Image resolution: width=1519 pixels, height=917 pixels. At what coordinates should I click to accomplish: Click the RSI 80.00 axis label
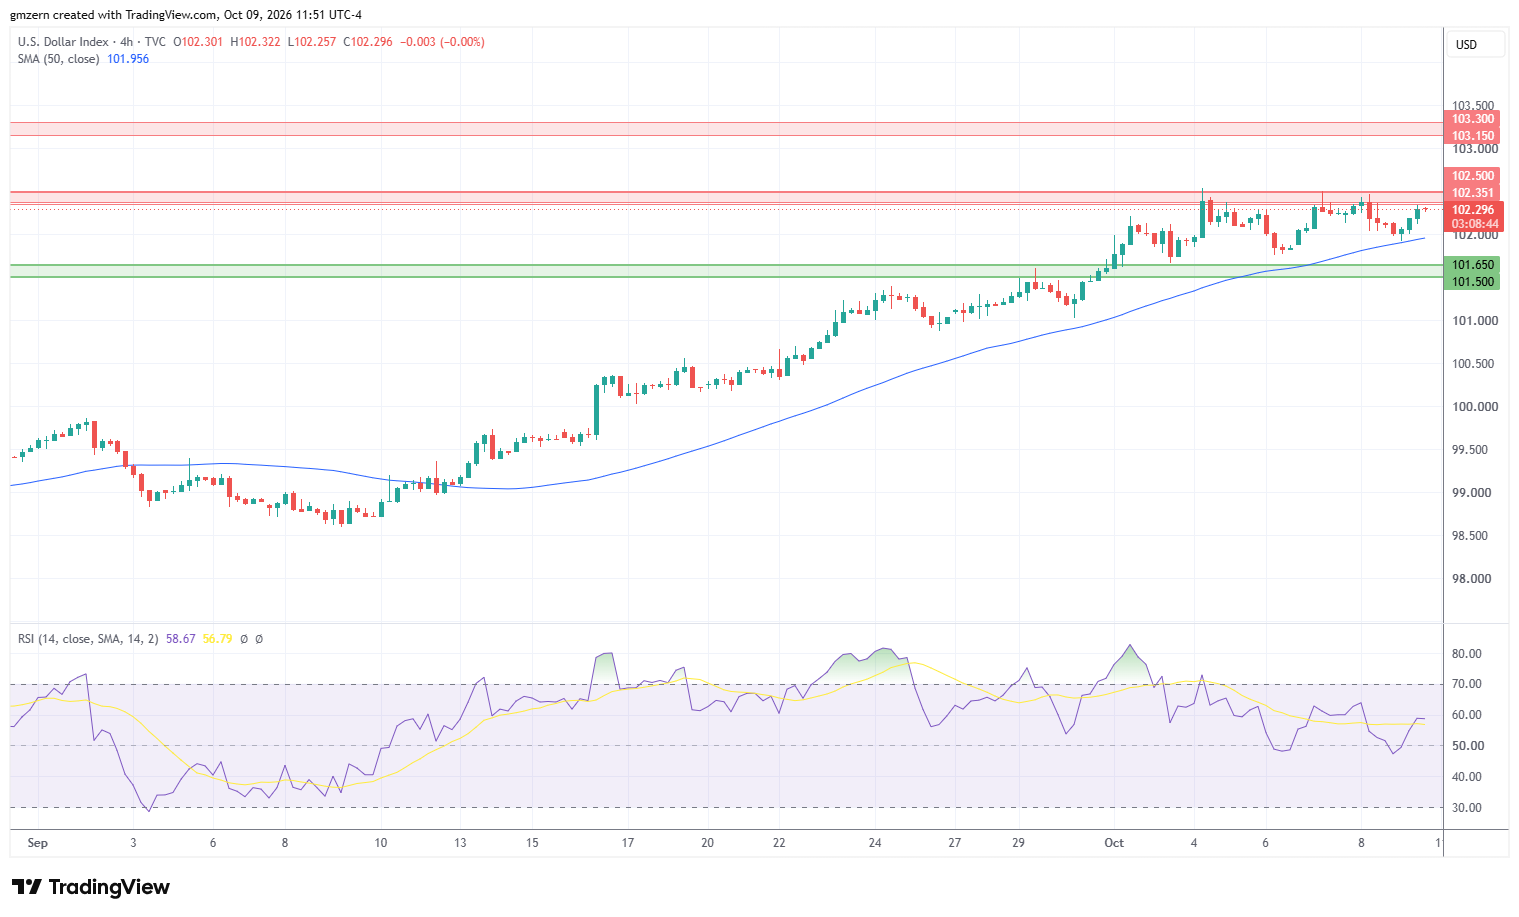coord(1467,654)
